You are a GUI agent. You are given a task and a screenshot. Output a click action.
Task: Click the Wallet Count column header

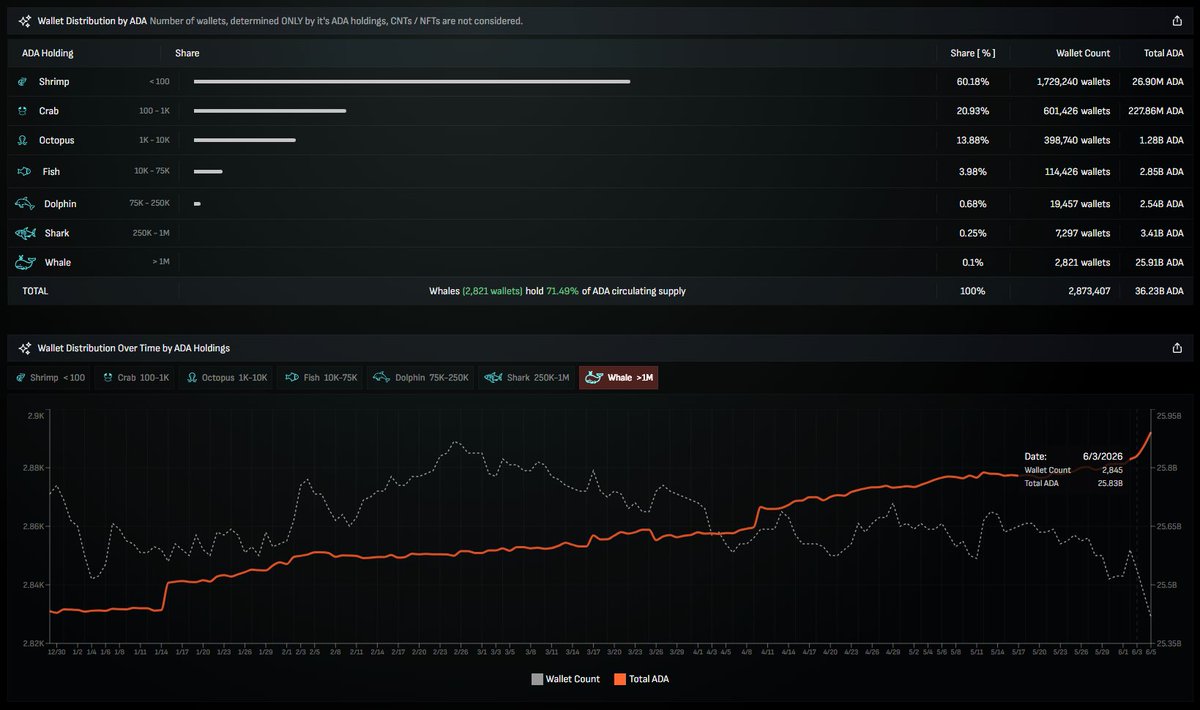(1083, 53)
